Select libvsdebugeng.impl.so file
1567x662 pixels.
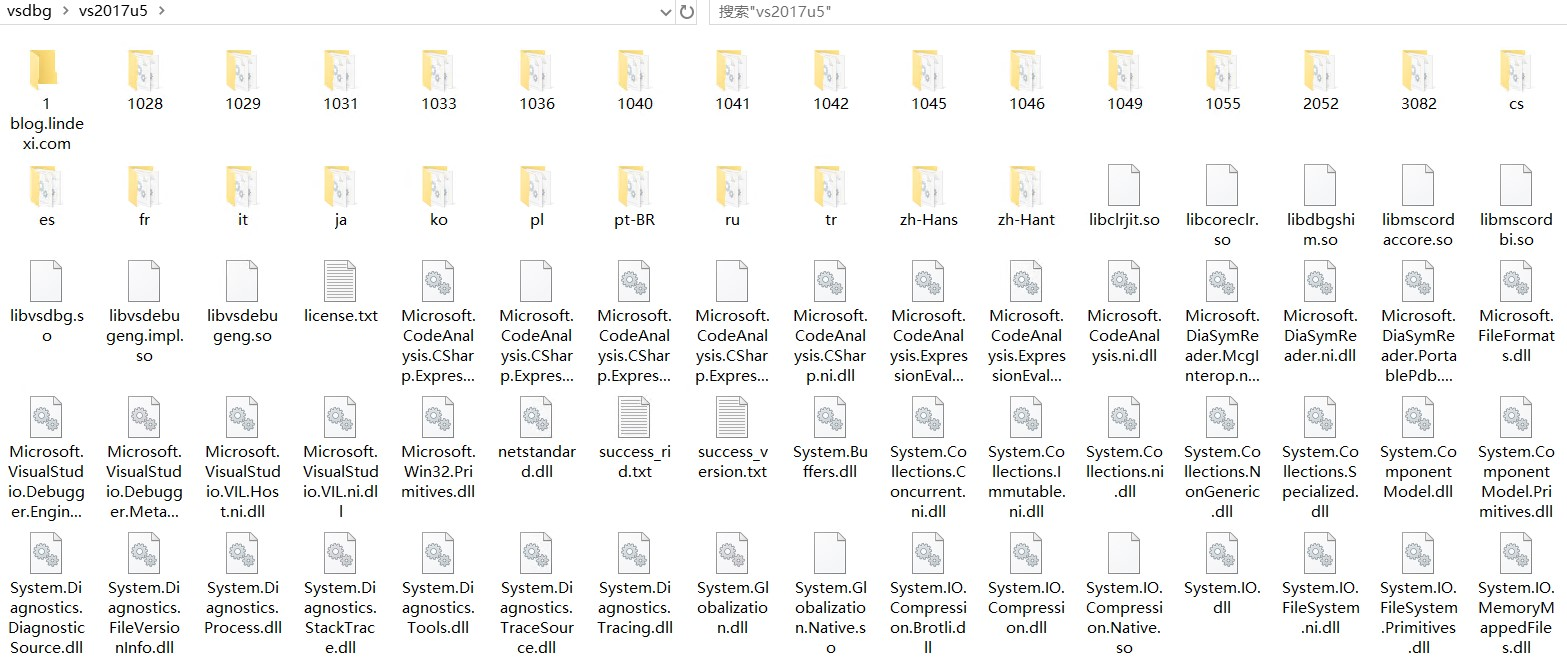click(145, 312)
